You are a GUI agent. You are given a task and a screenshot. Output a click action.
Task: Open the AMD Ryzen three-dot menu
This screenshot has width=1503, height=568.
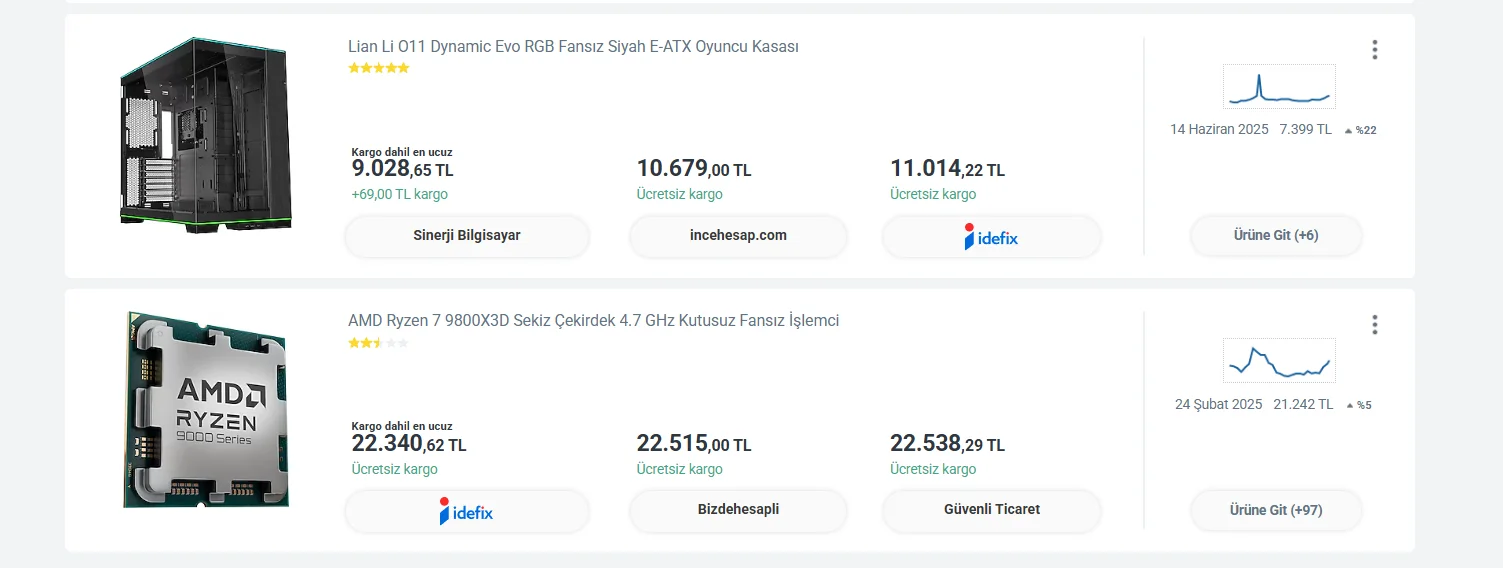click(x=1375, y=325)
